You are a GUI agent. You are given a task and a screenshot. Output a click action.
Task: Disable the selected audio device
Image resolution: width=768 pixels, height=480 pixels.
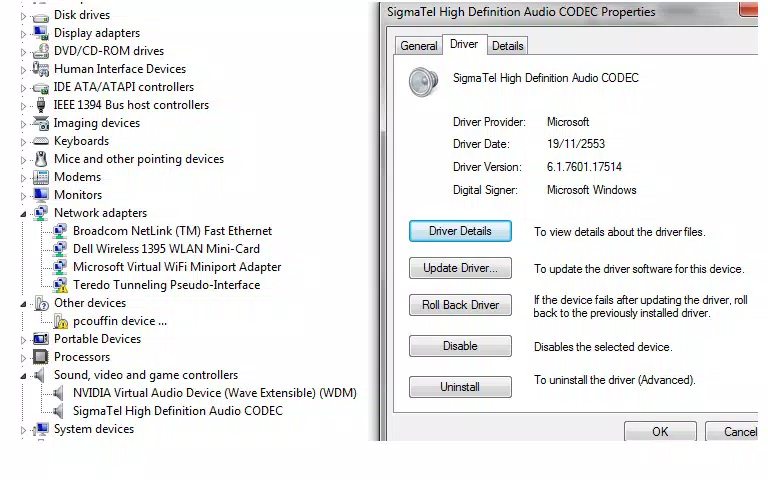(x=460, y=346)
